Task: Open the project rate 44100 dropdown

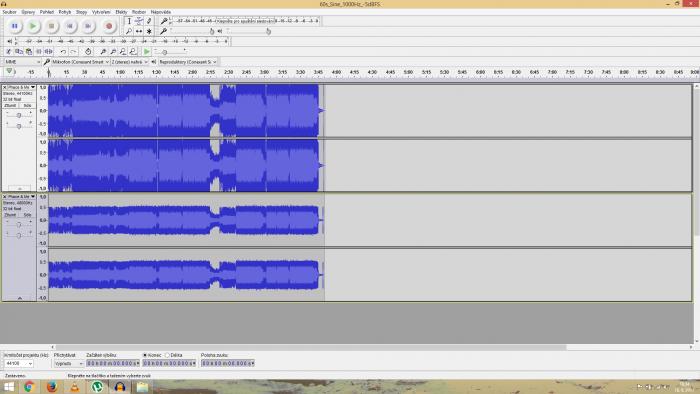Action: (x=19, y=364)
